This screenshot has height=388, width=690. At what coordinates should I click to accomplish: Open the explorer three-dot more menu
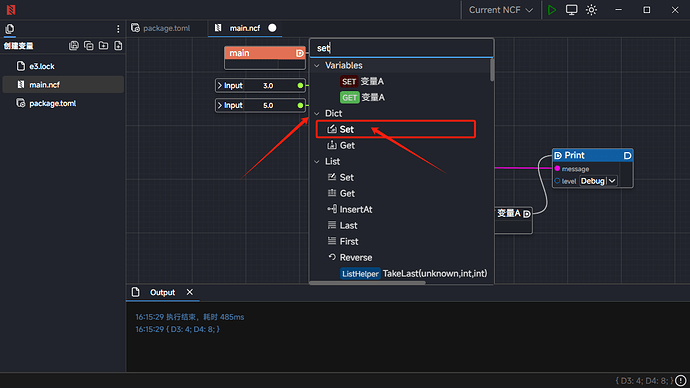[118, 29]
